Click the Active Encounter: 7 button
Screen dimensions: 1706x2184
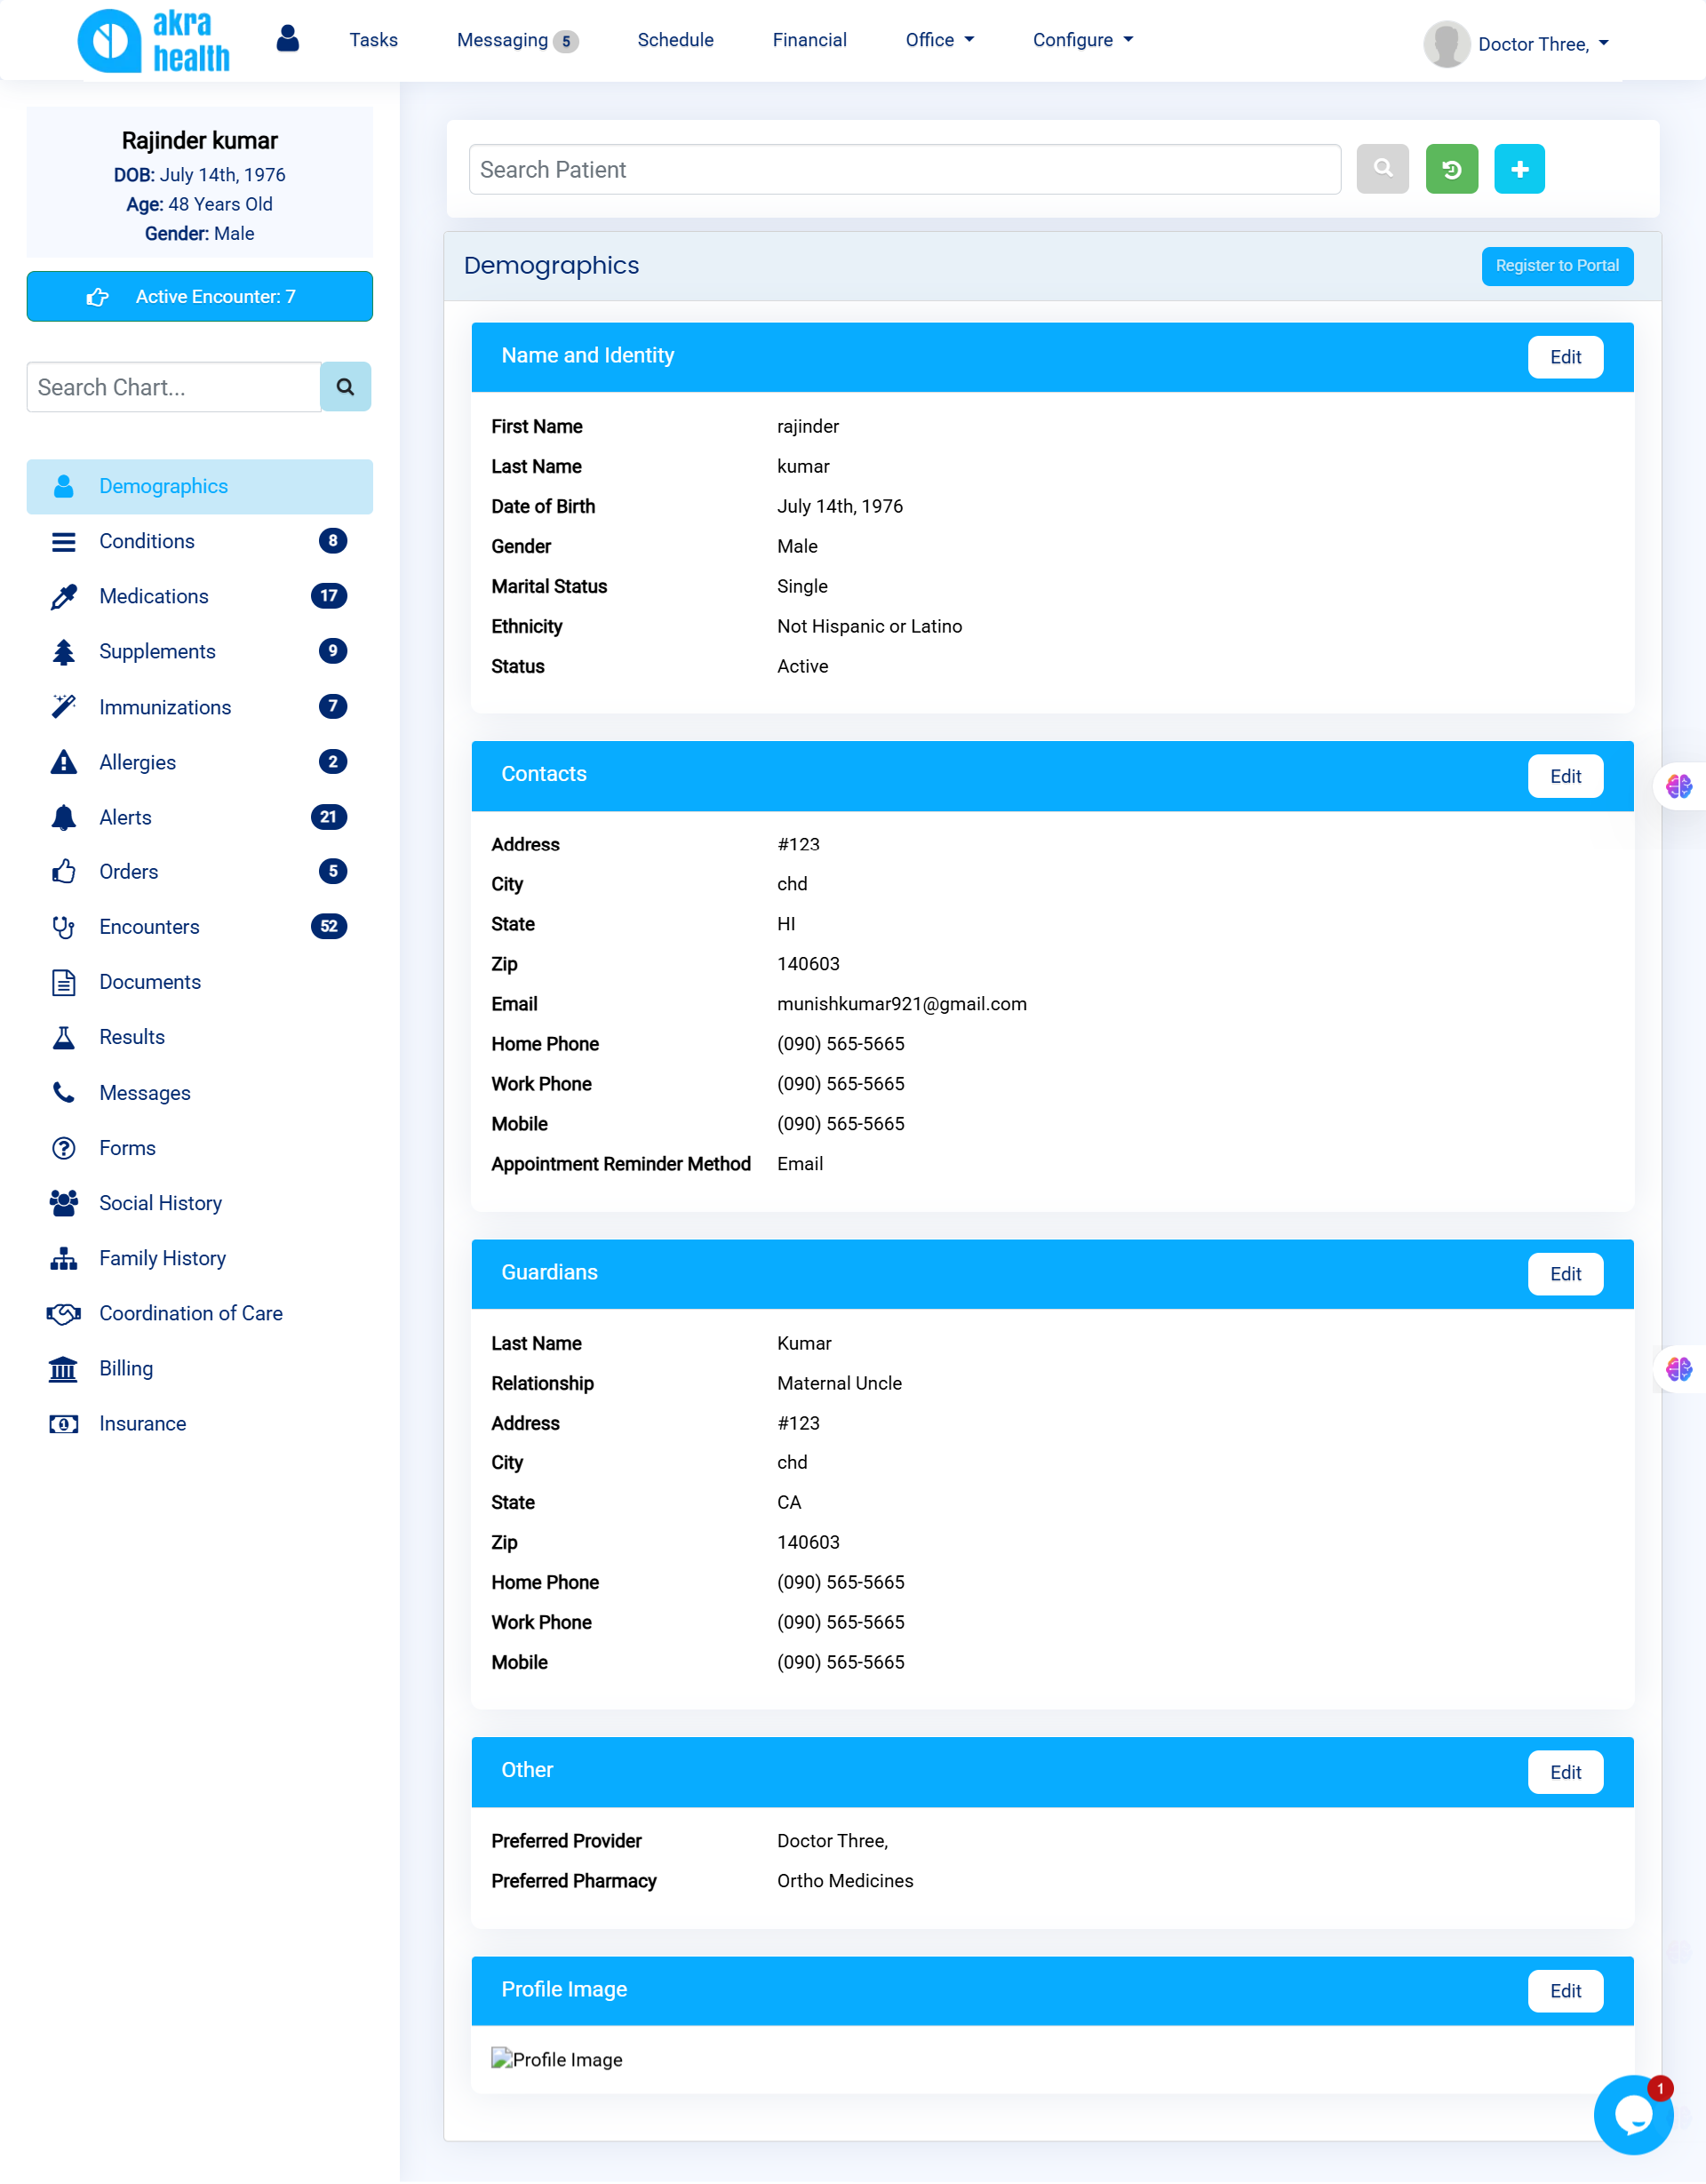click(199, 297)
